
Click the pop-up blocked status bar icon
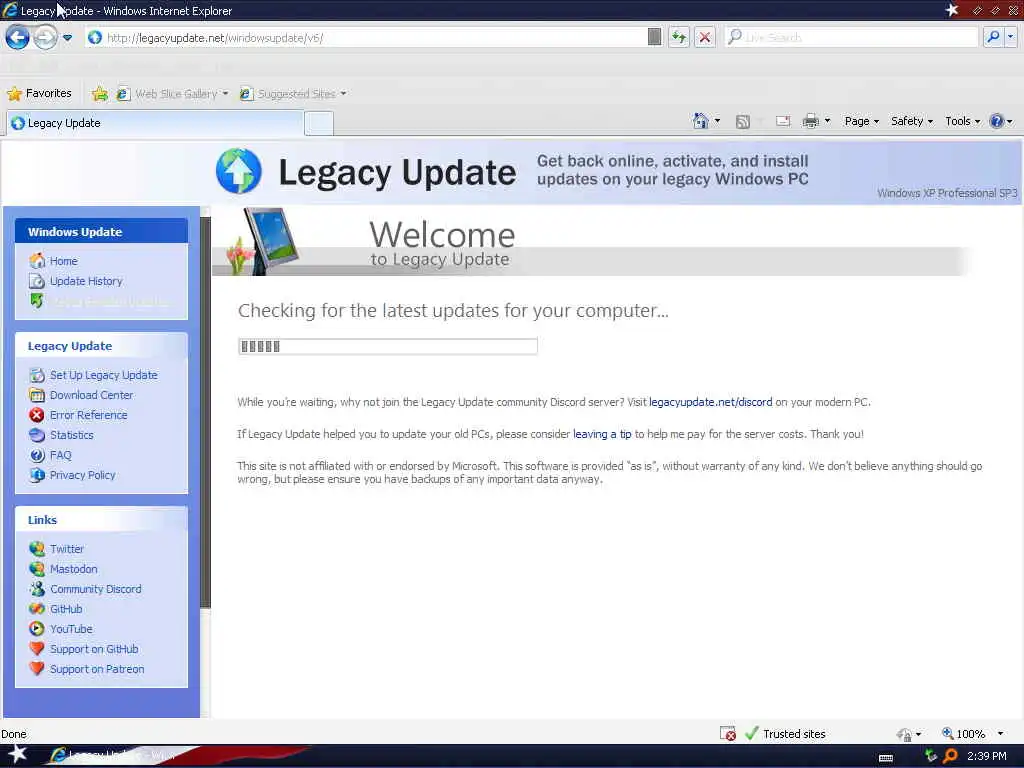[728, 733]
